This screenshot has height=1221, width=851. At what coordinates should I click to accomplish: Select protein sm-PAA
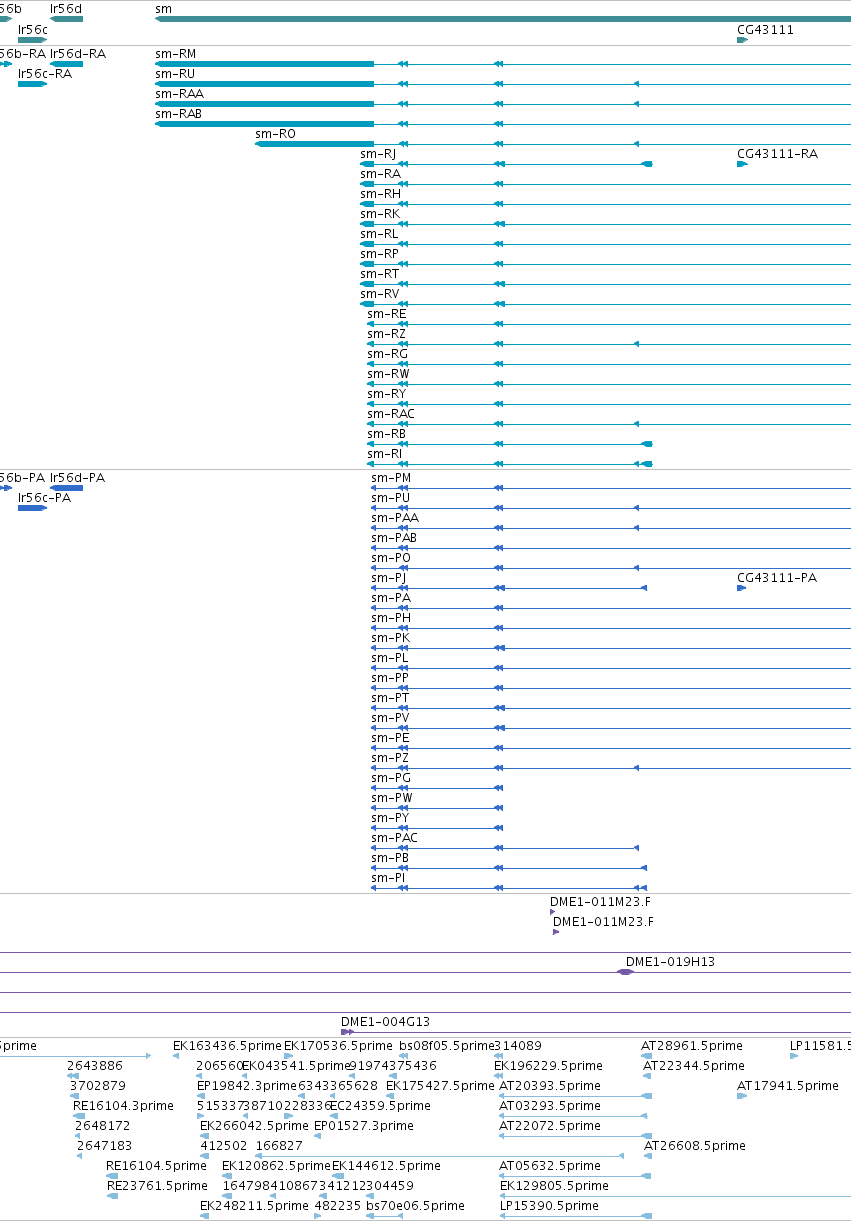pyautogui.click(x=395, y=517)
